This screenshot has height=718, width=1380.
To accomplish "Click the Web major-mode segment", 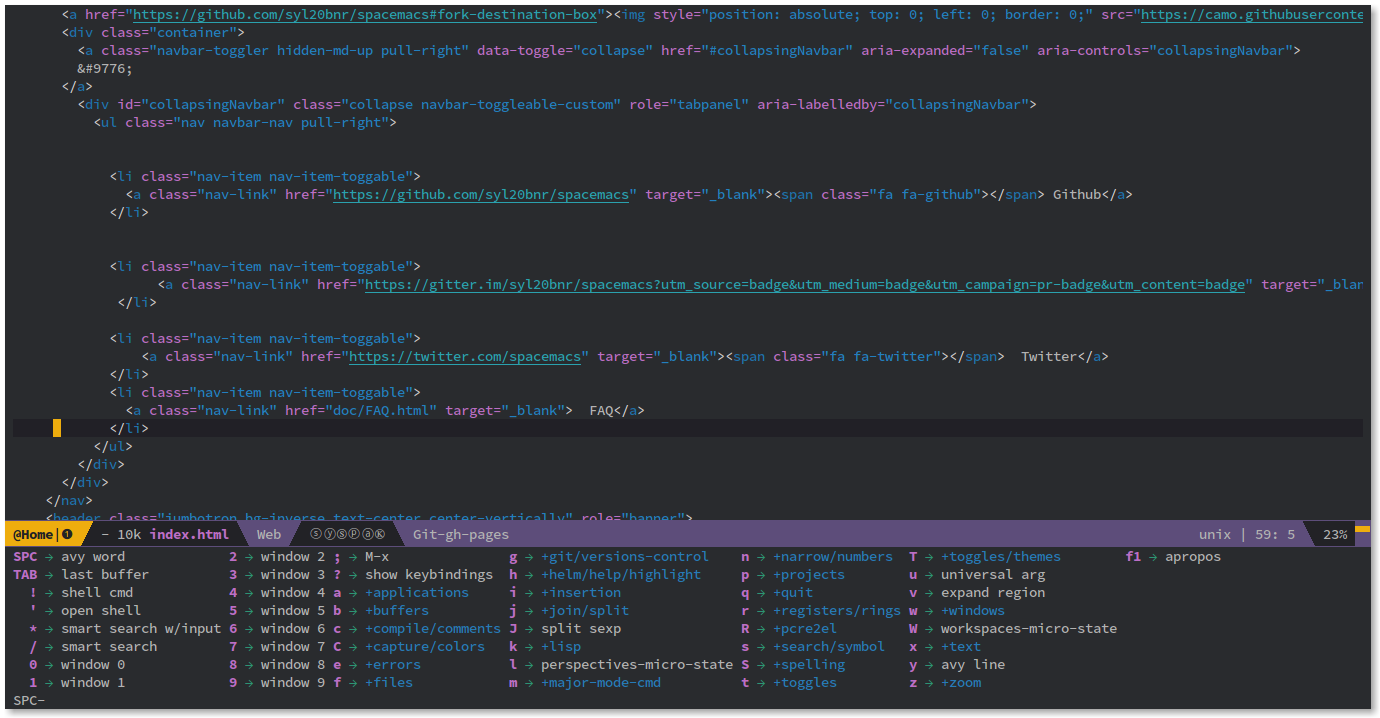I will click(269, 533).
